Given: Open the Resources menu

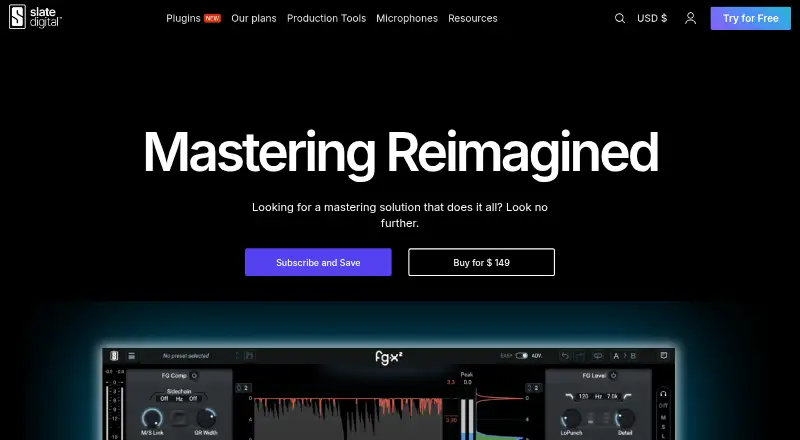Looking at the screenshot, I should click(x=473, y=18).
